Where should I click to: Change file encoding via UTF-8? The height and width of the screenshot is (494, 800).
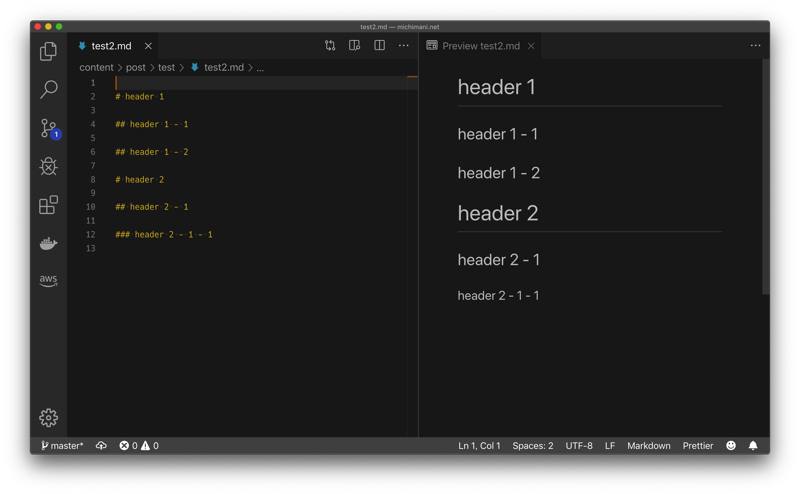[x=579, y=446]
